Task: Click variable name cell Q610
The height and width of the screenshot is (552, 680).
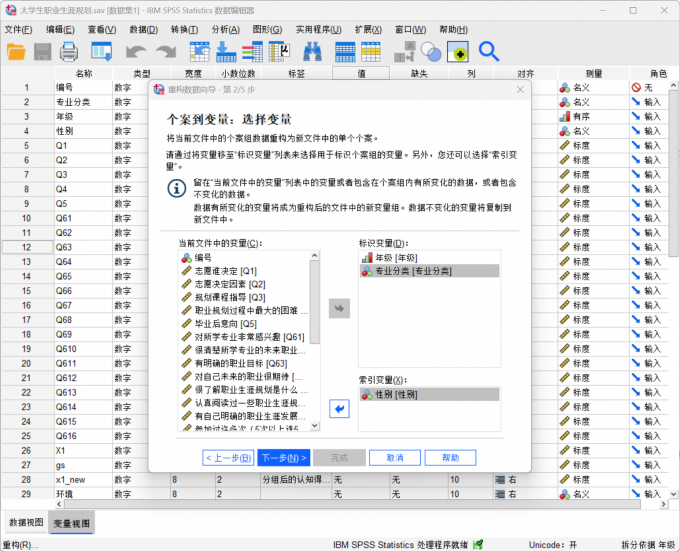Action: pyautogui.click(x=83, y=349)
